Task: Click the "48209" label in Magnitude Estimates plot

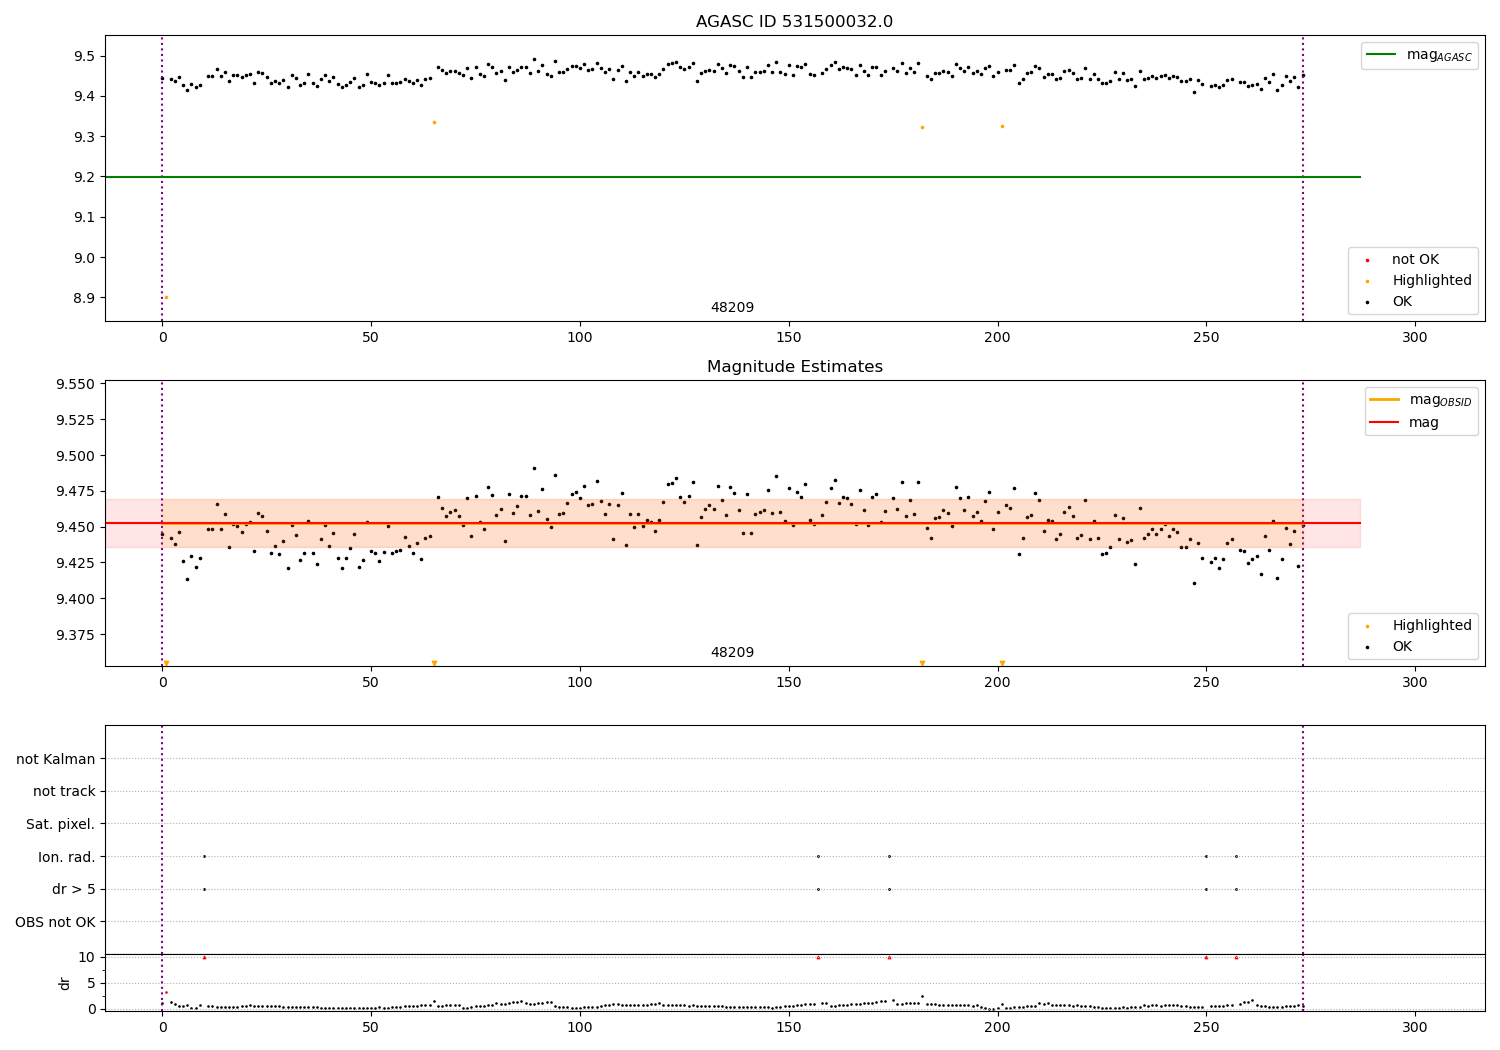Action: pyautogui.click(x=732, y=653)
